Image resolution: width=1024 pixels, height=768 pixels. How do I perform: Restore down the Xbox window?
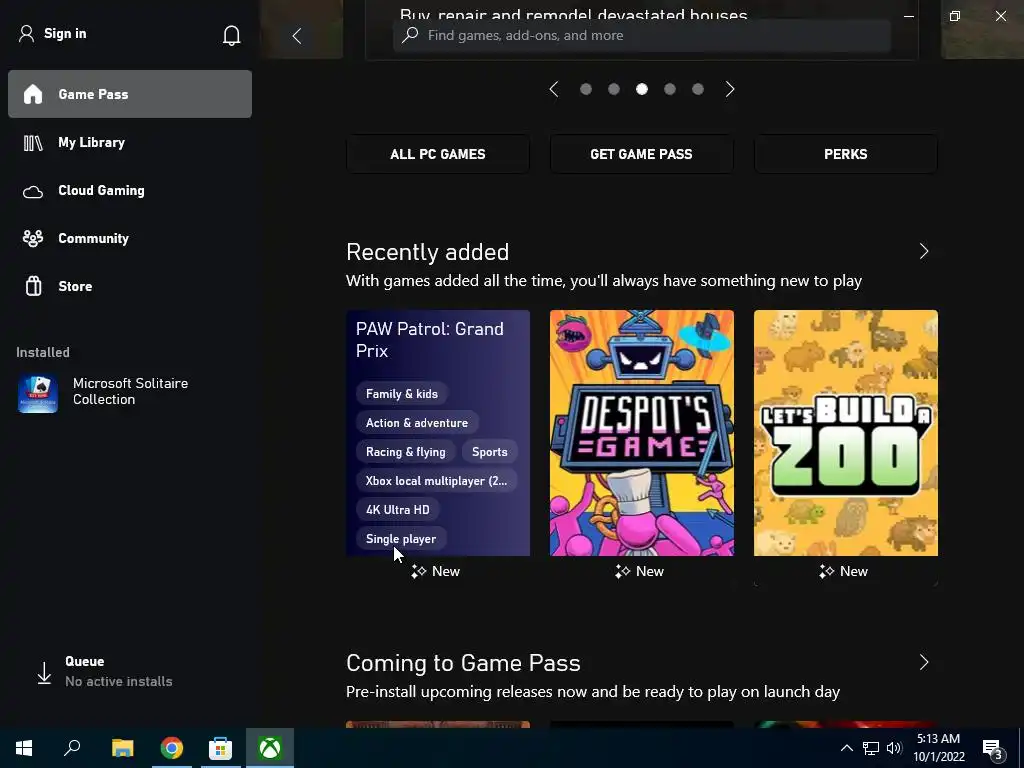(955, 16)
